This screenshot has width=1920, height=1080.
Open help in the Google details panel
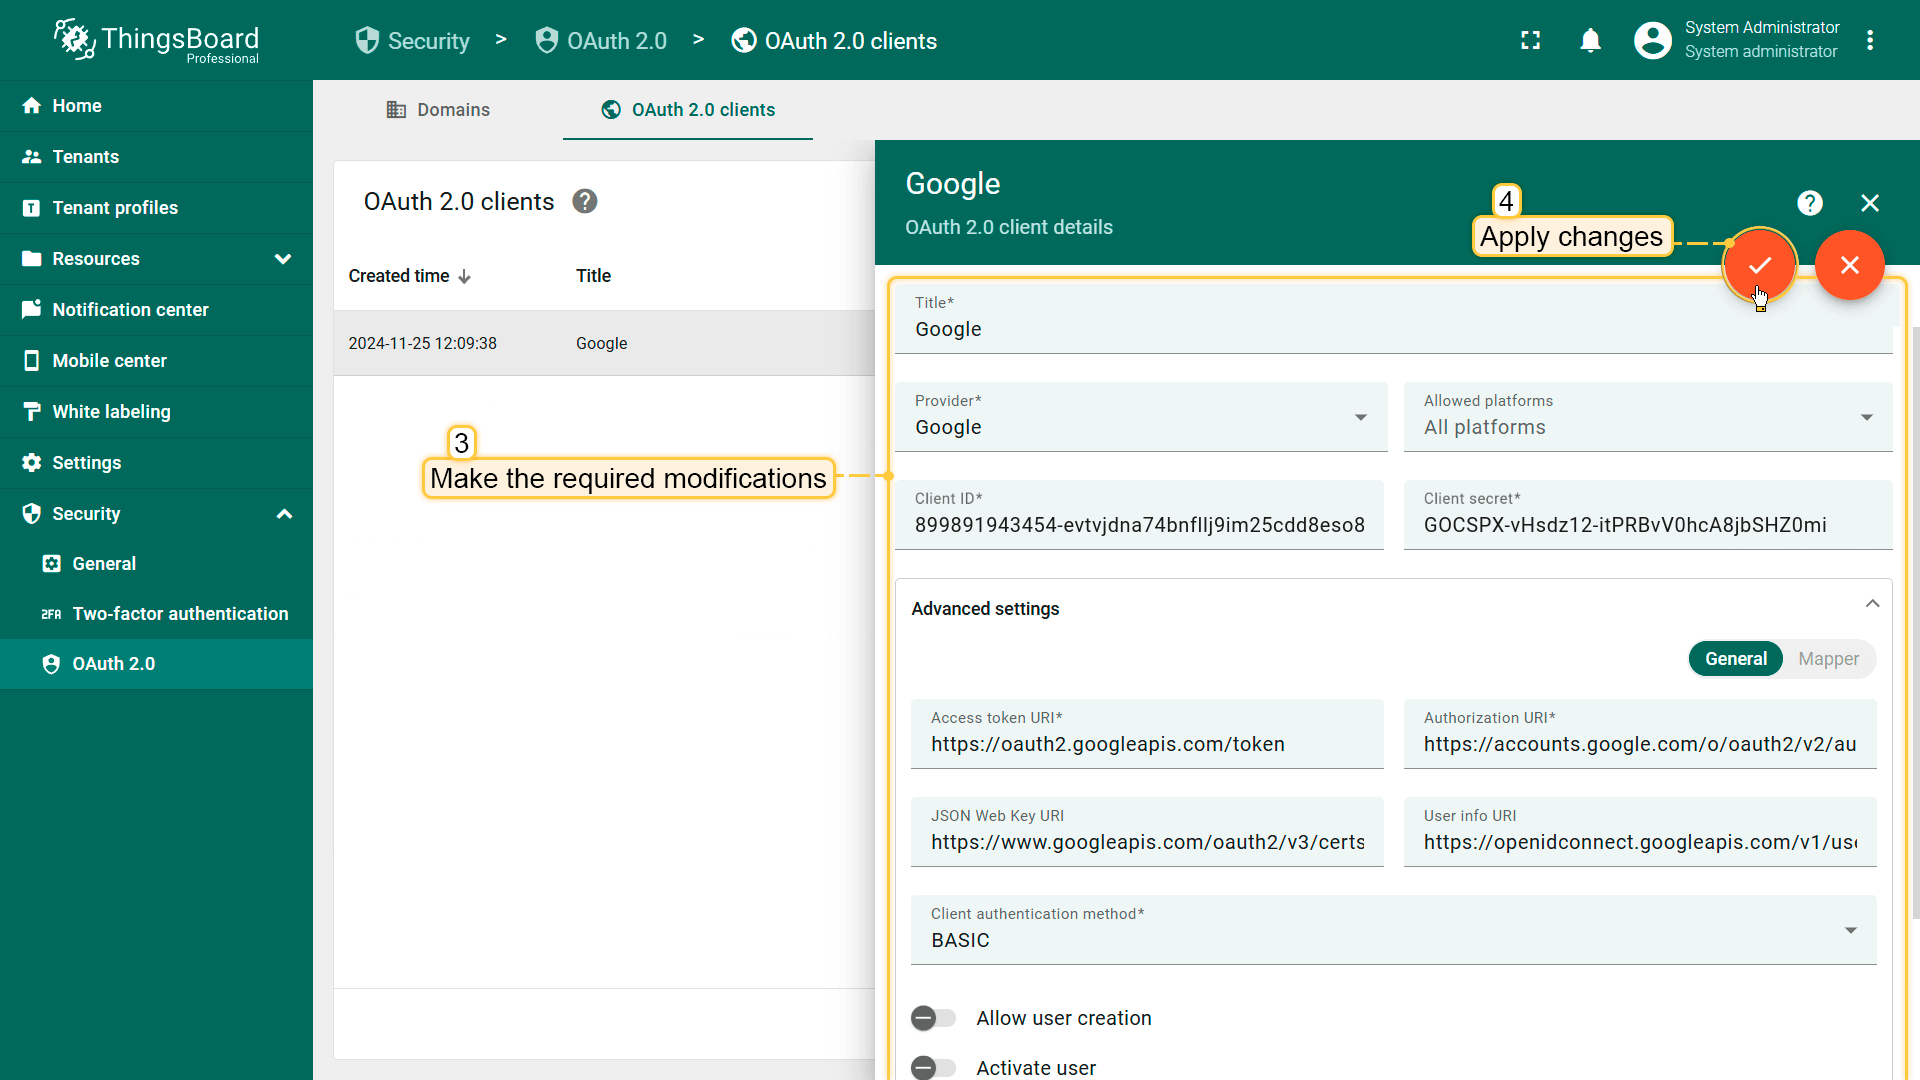[x=1809, y=203]
